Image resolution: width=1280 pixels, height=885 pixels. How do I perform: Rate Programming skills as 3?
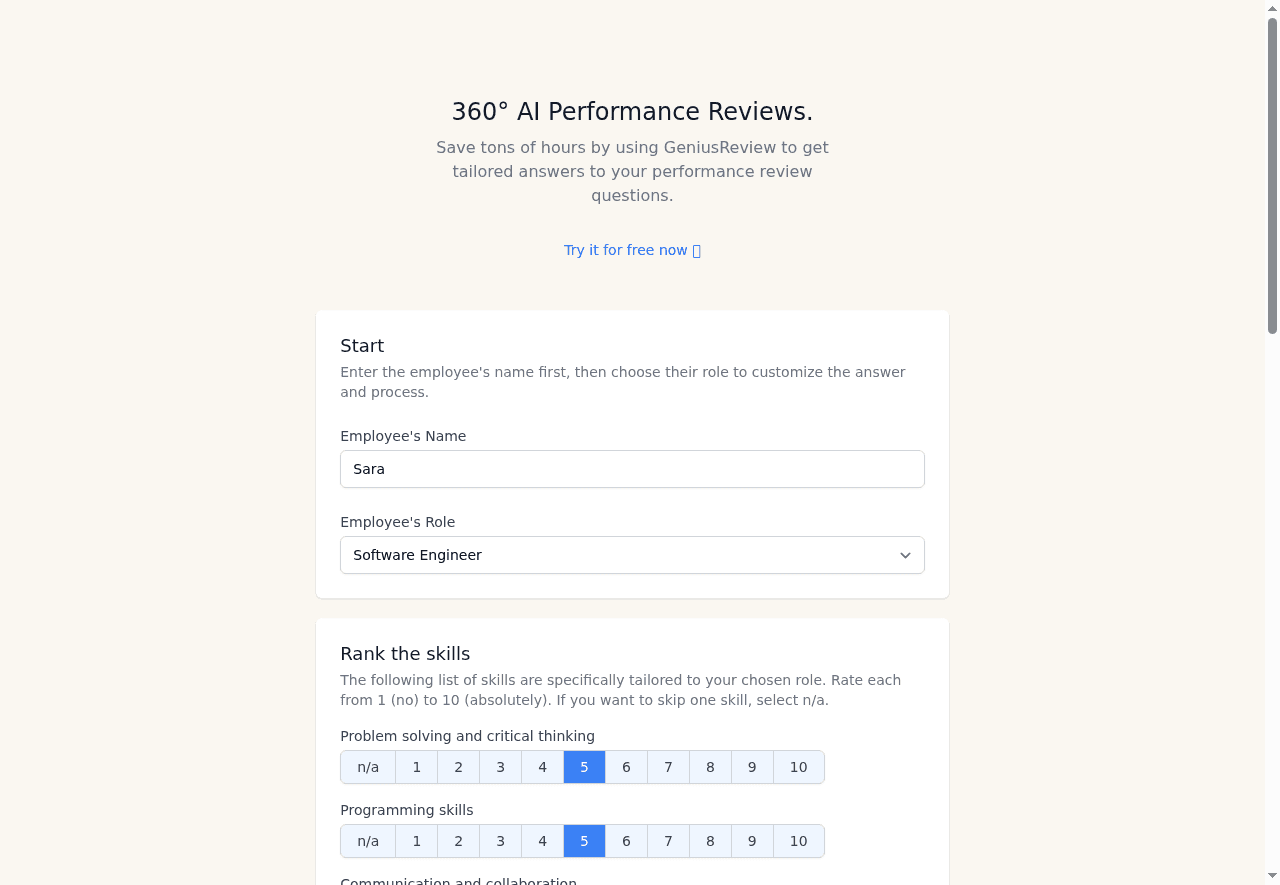tap(500, 841)
